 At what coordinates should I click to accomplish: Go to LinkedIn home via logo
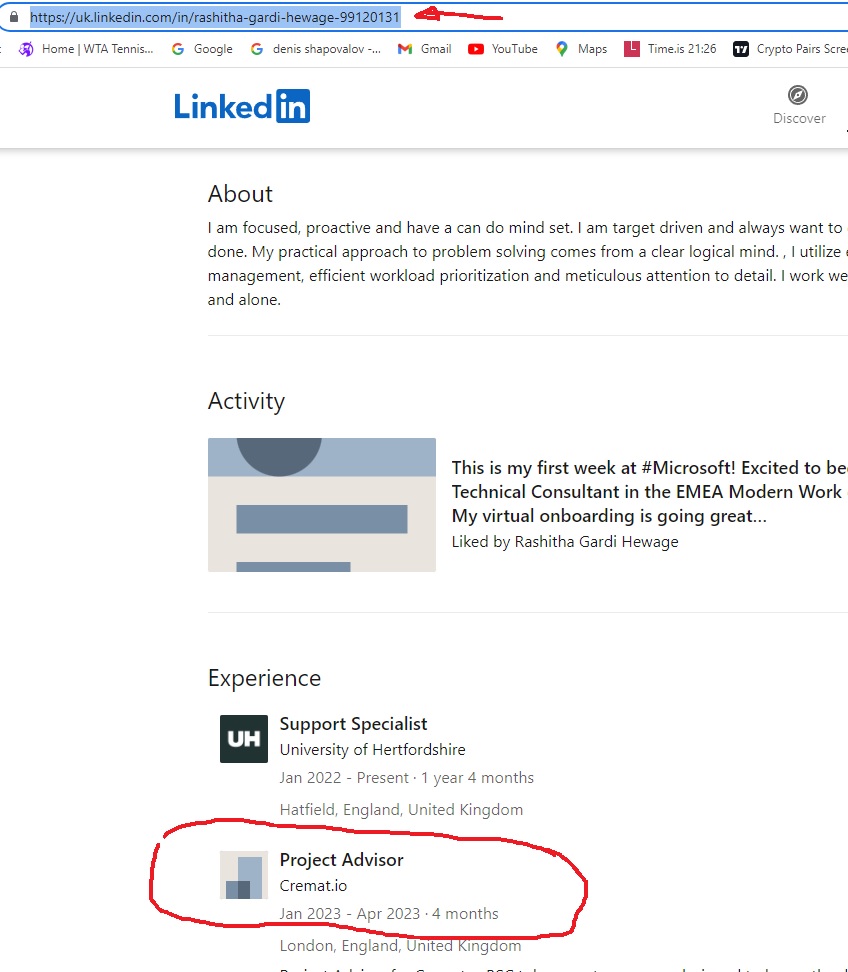(242, 107)
